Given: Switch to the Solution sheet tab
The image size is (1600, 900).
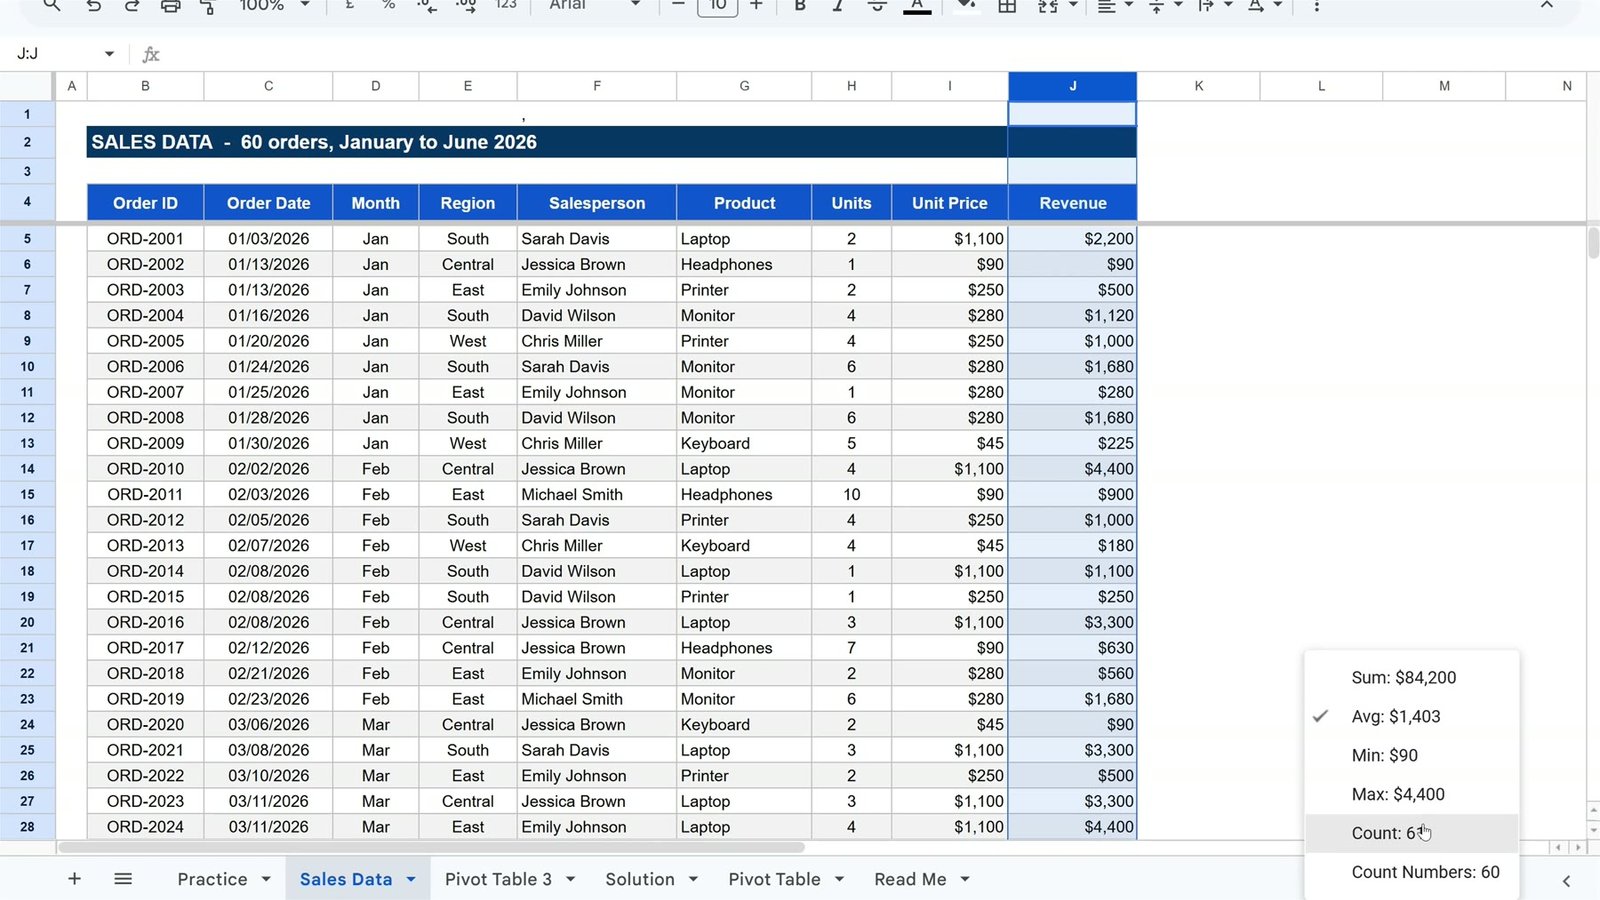Looking at the screenshot, I should [640, 879].
